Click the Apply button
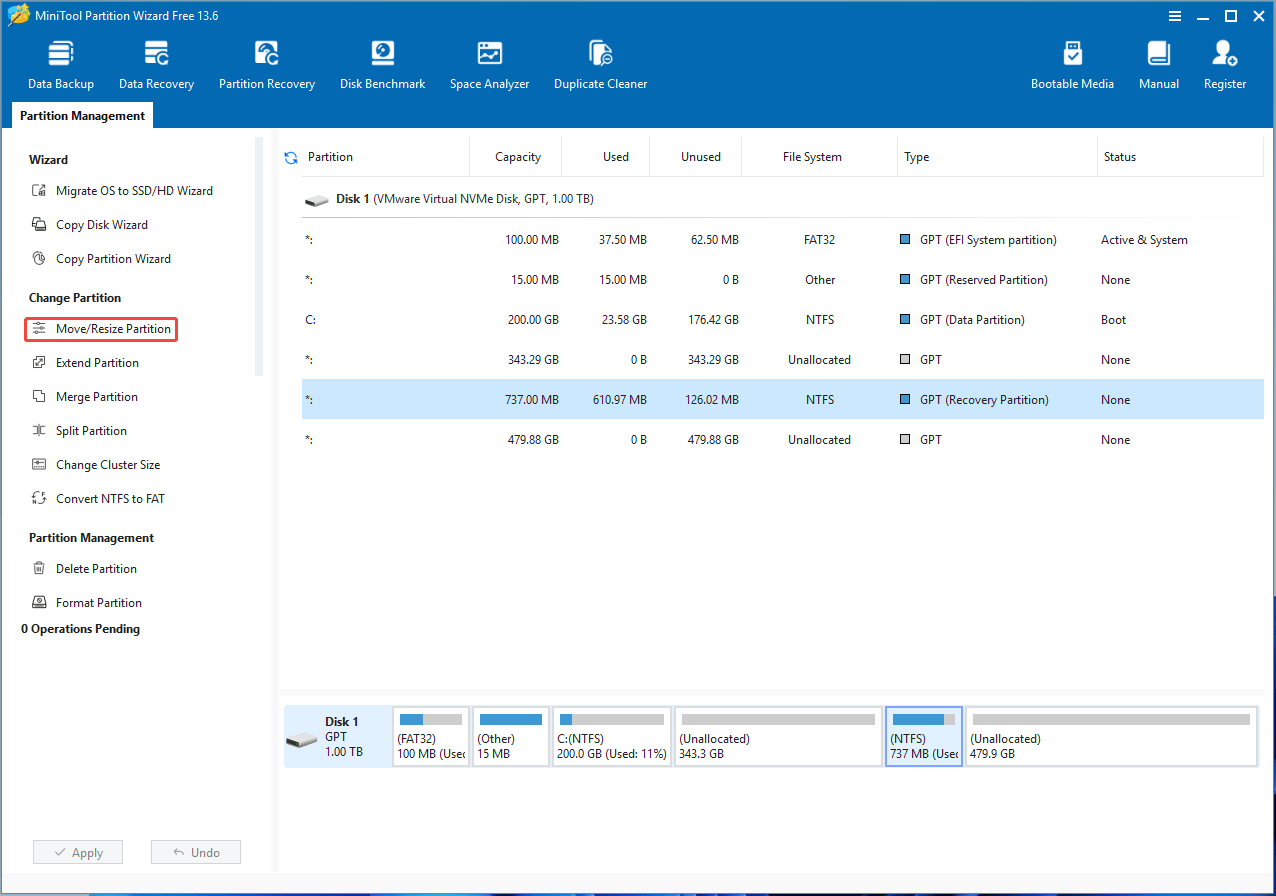 77,851
